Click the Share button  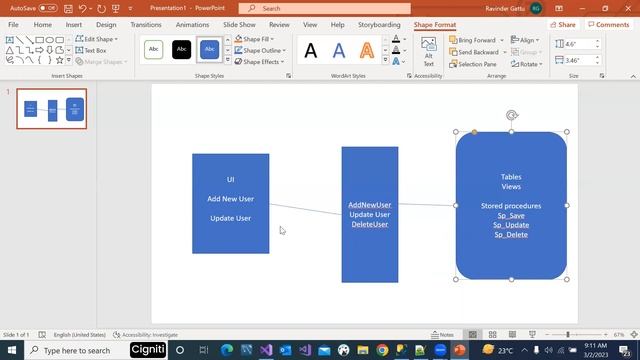click(563, 24)
